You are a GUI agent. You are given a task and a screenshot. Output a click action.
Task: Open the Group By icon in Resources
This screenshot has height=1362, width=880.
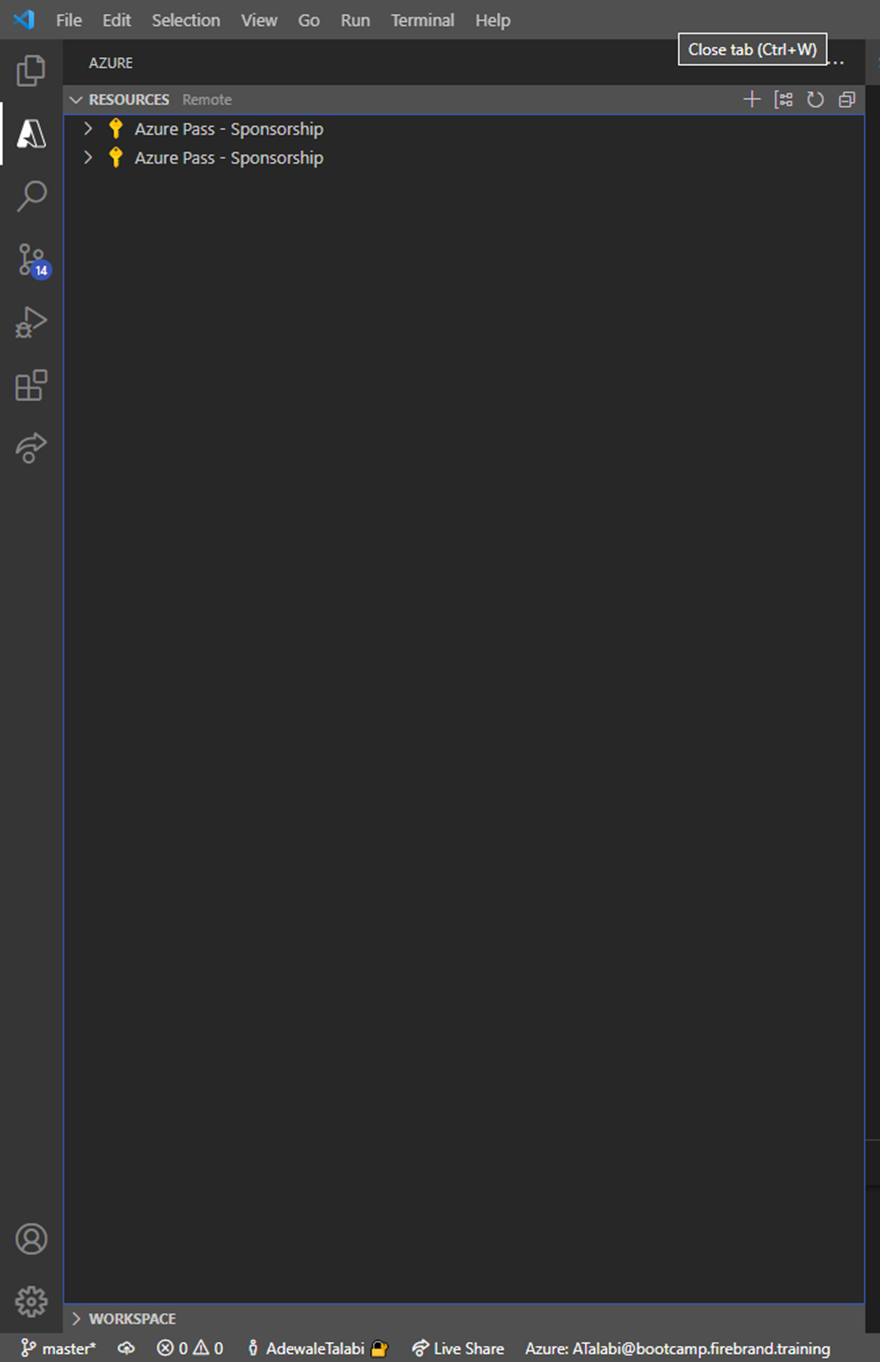[x=784, y=99]
